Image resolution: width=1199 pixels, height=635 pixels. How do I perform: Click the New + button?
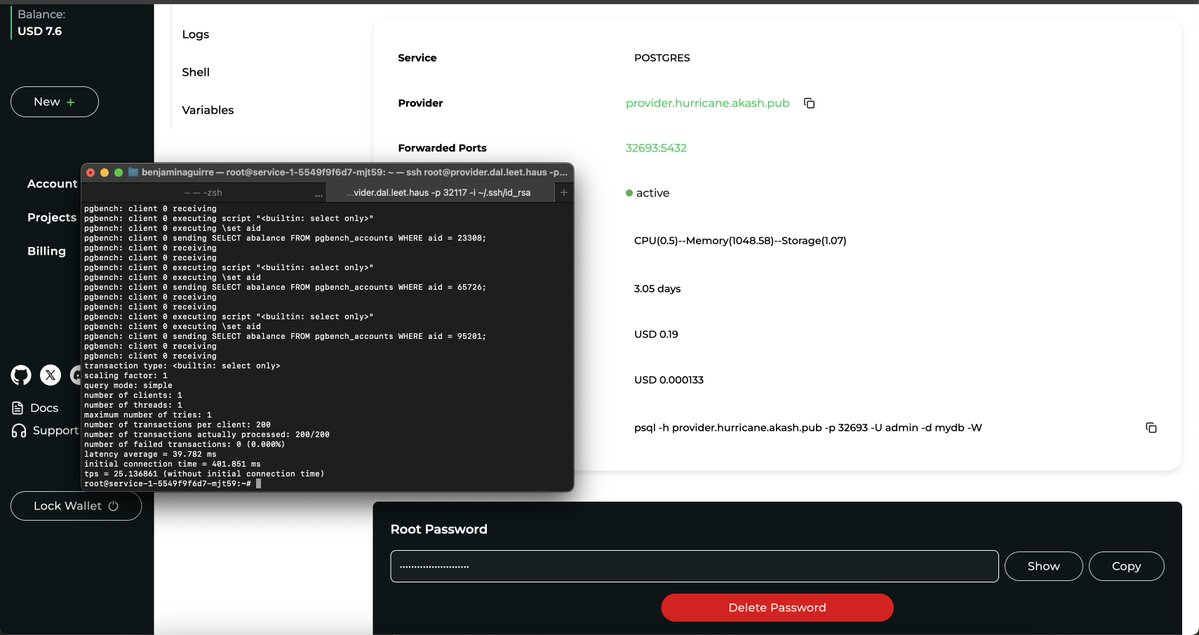[54, 102]
